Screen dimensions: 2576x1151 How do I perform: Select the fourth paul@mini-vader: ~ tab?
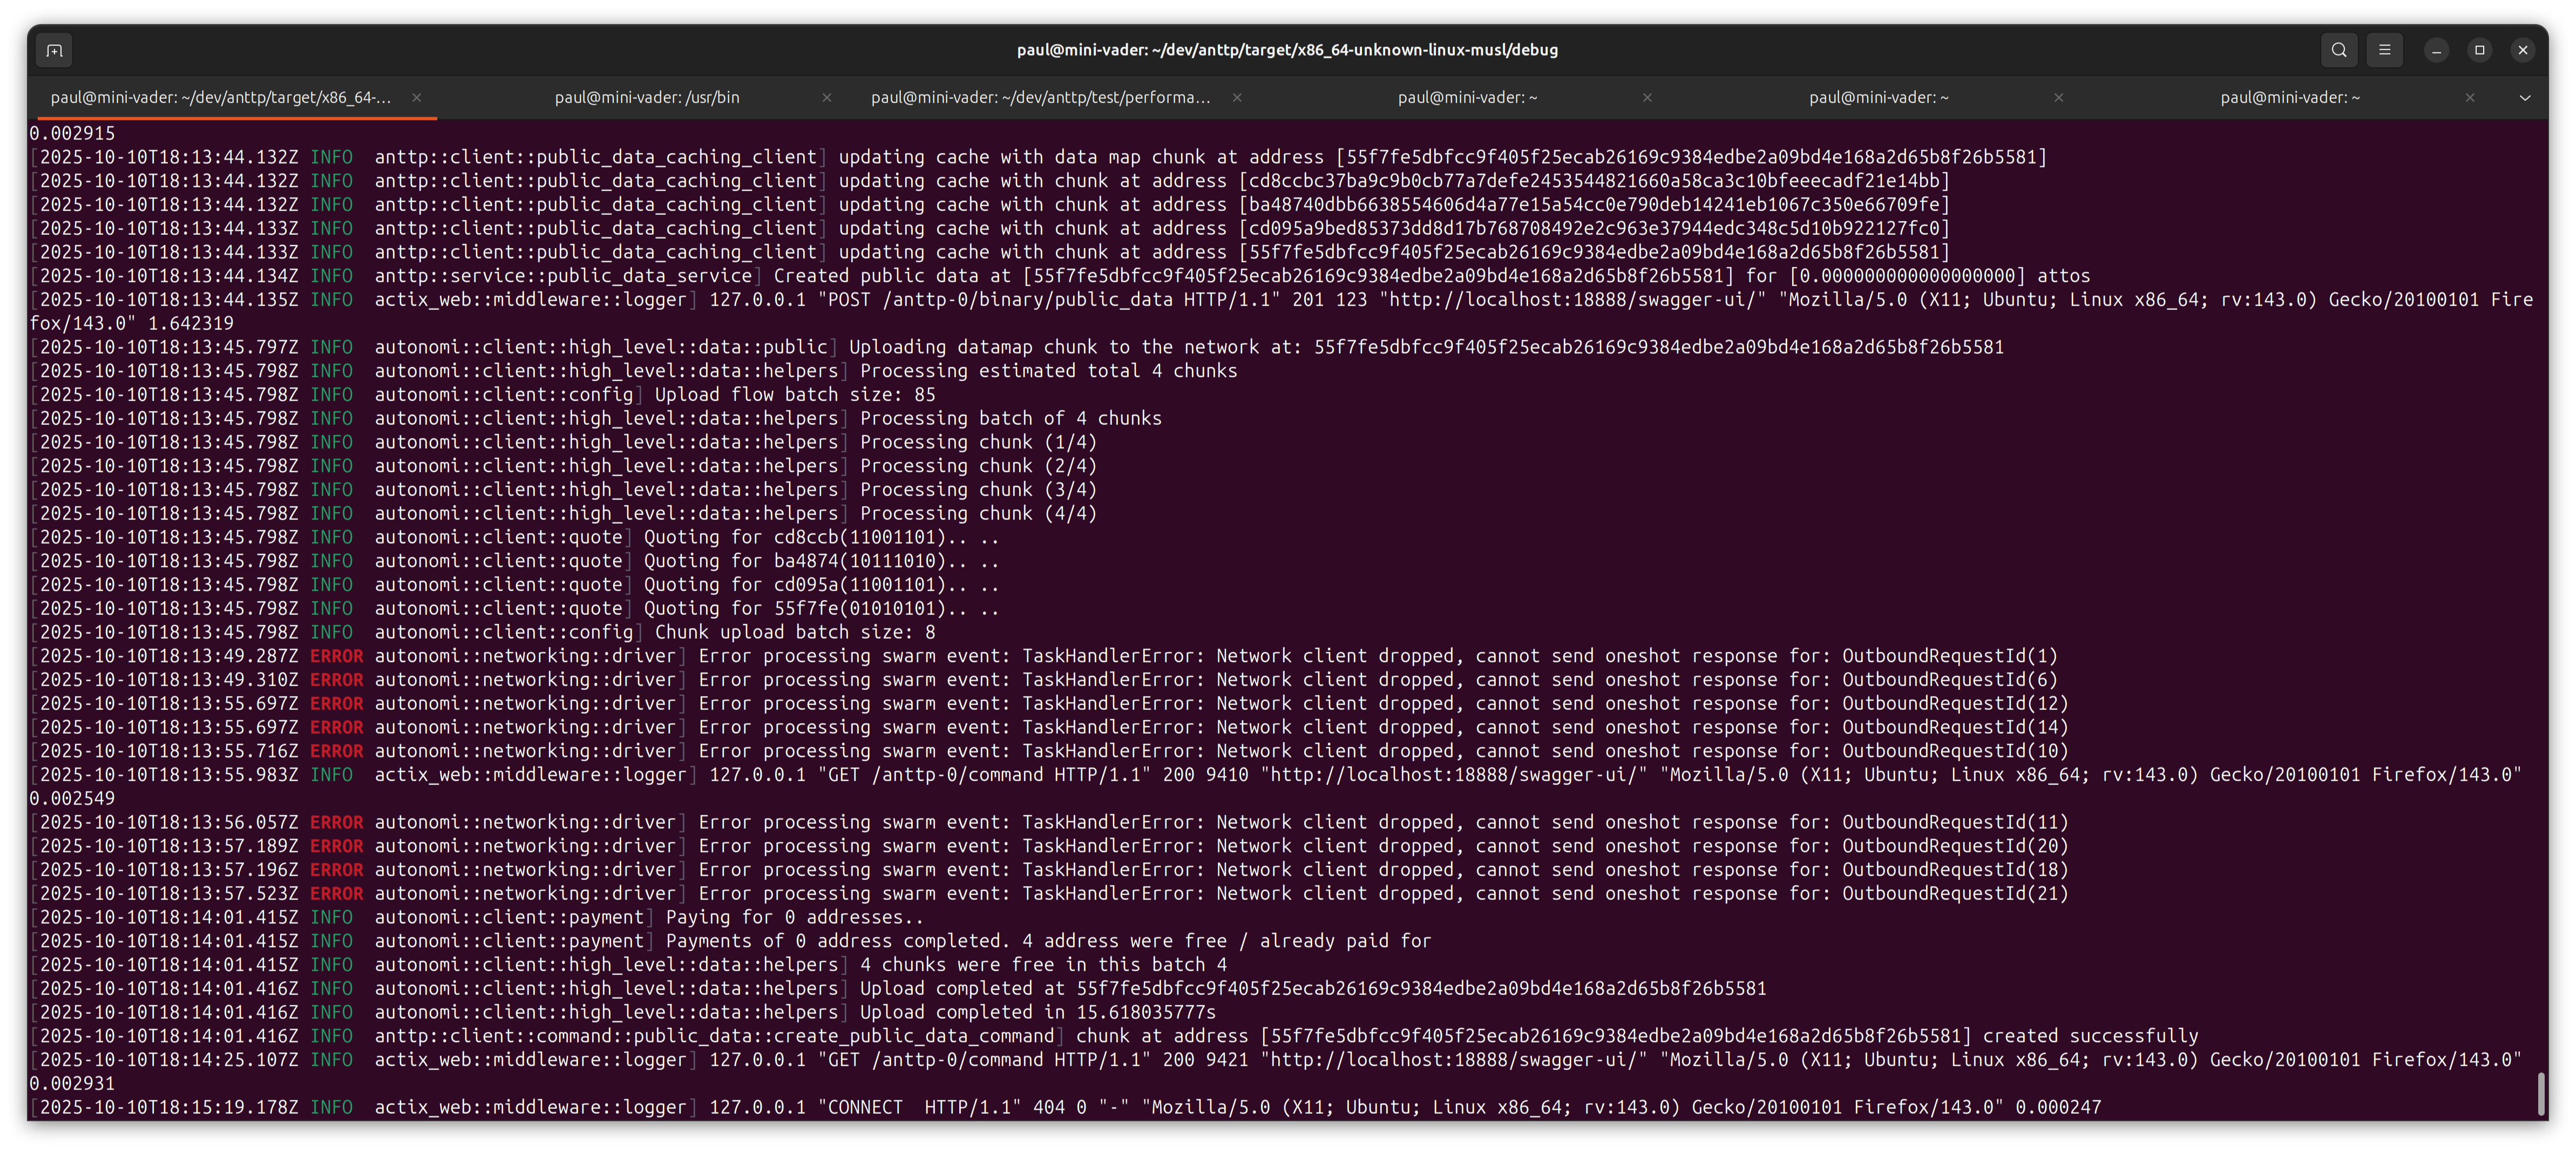point(1467,98)
